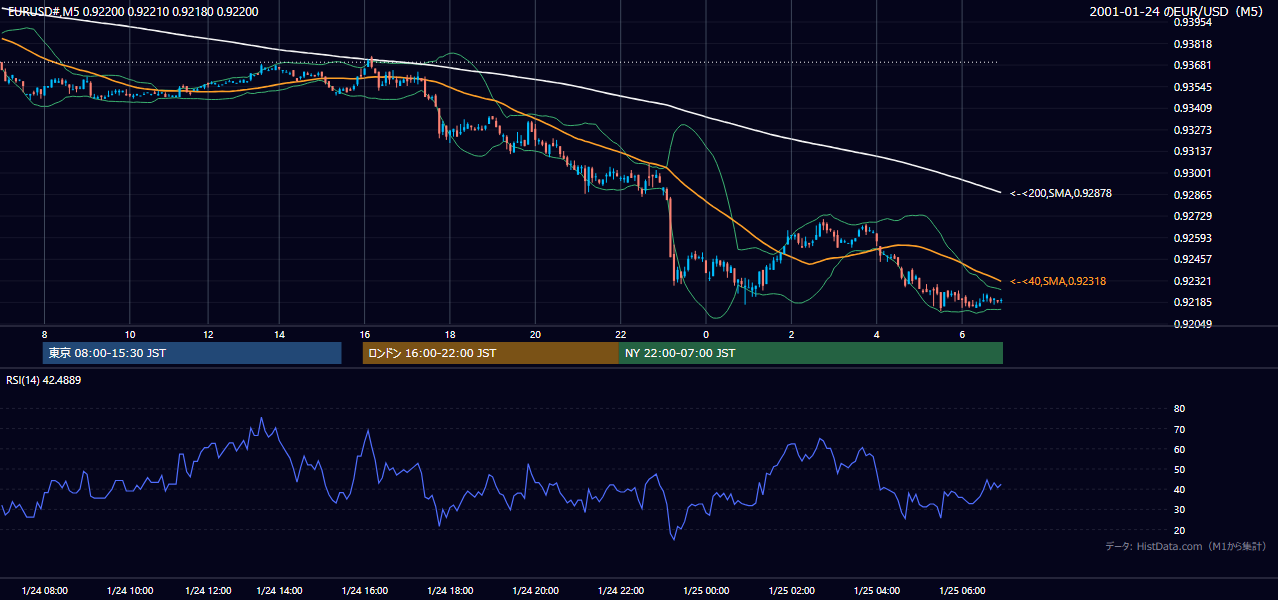1278x600 pixels.
Task: Click price level 0.92729 on the axis
Action: 1192,216
